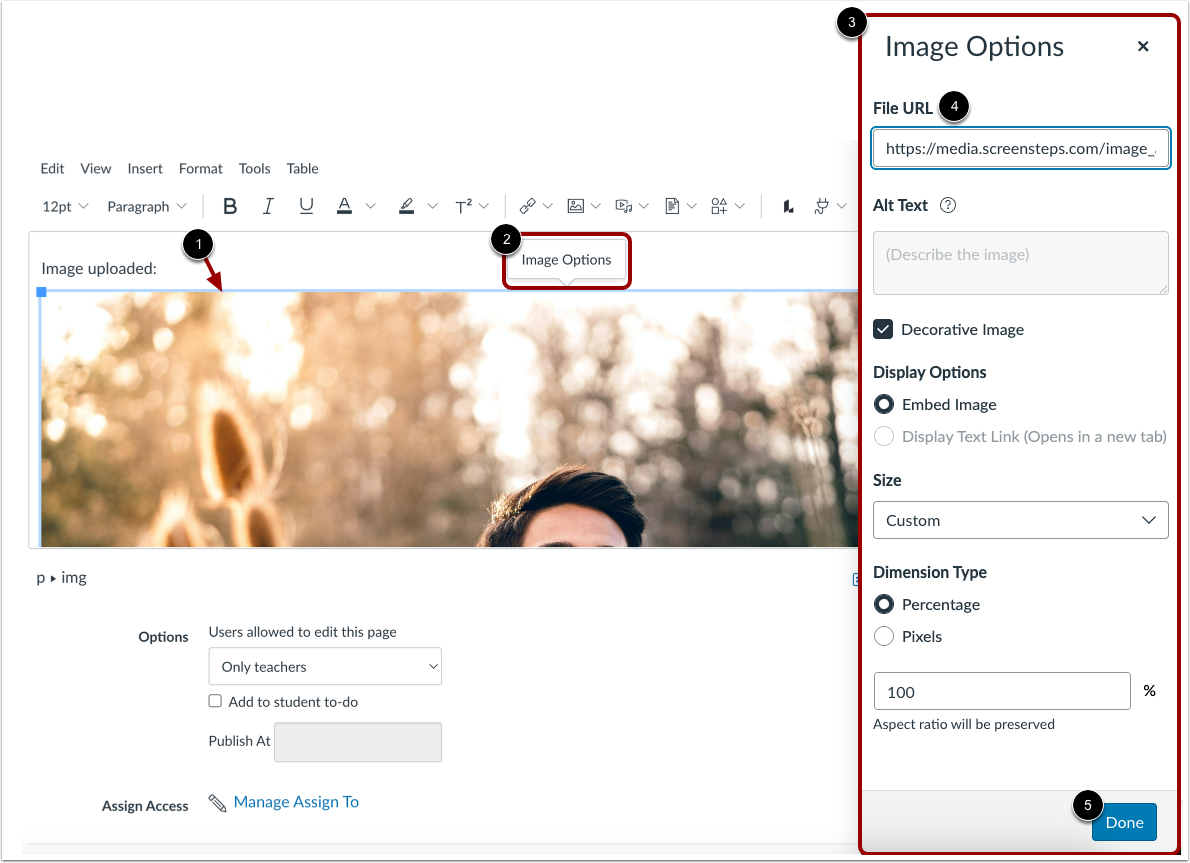
Task: Select the Pixels dimension type
Action: point(884,636)
